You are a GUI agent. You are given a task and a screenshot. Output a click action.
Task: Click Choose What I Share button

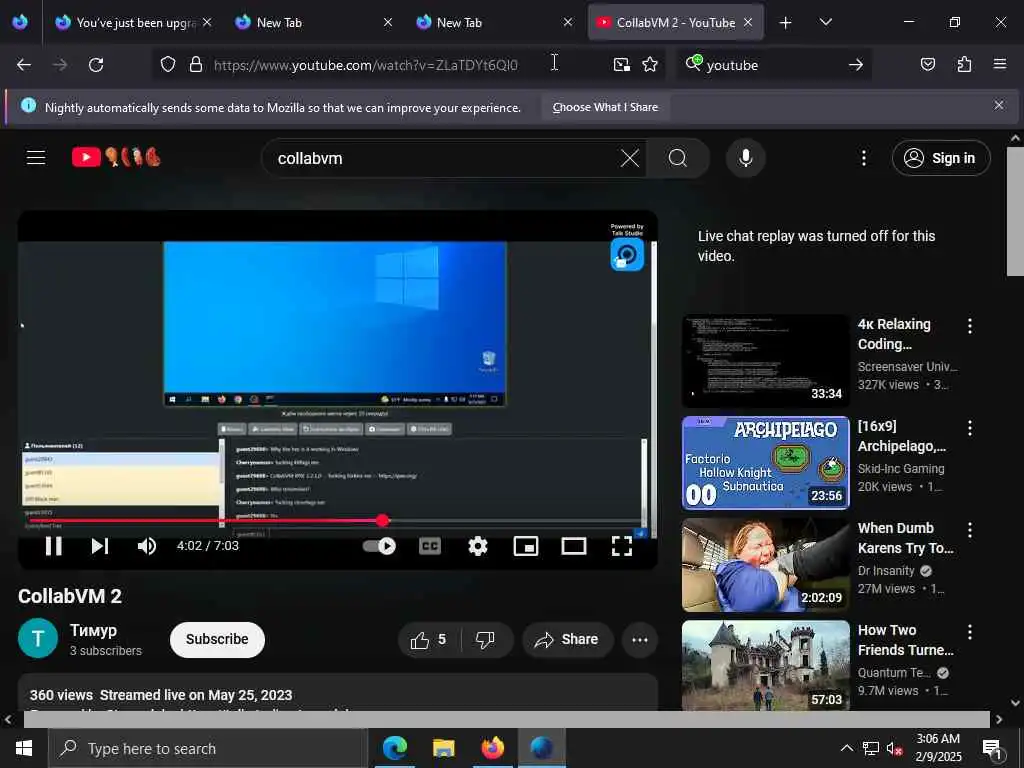(605, 107)
